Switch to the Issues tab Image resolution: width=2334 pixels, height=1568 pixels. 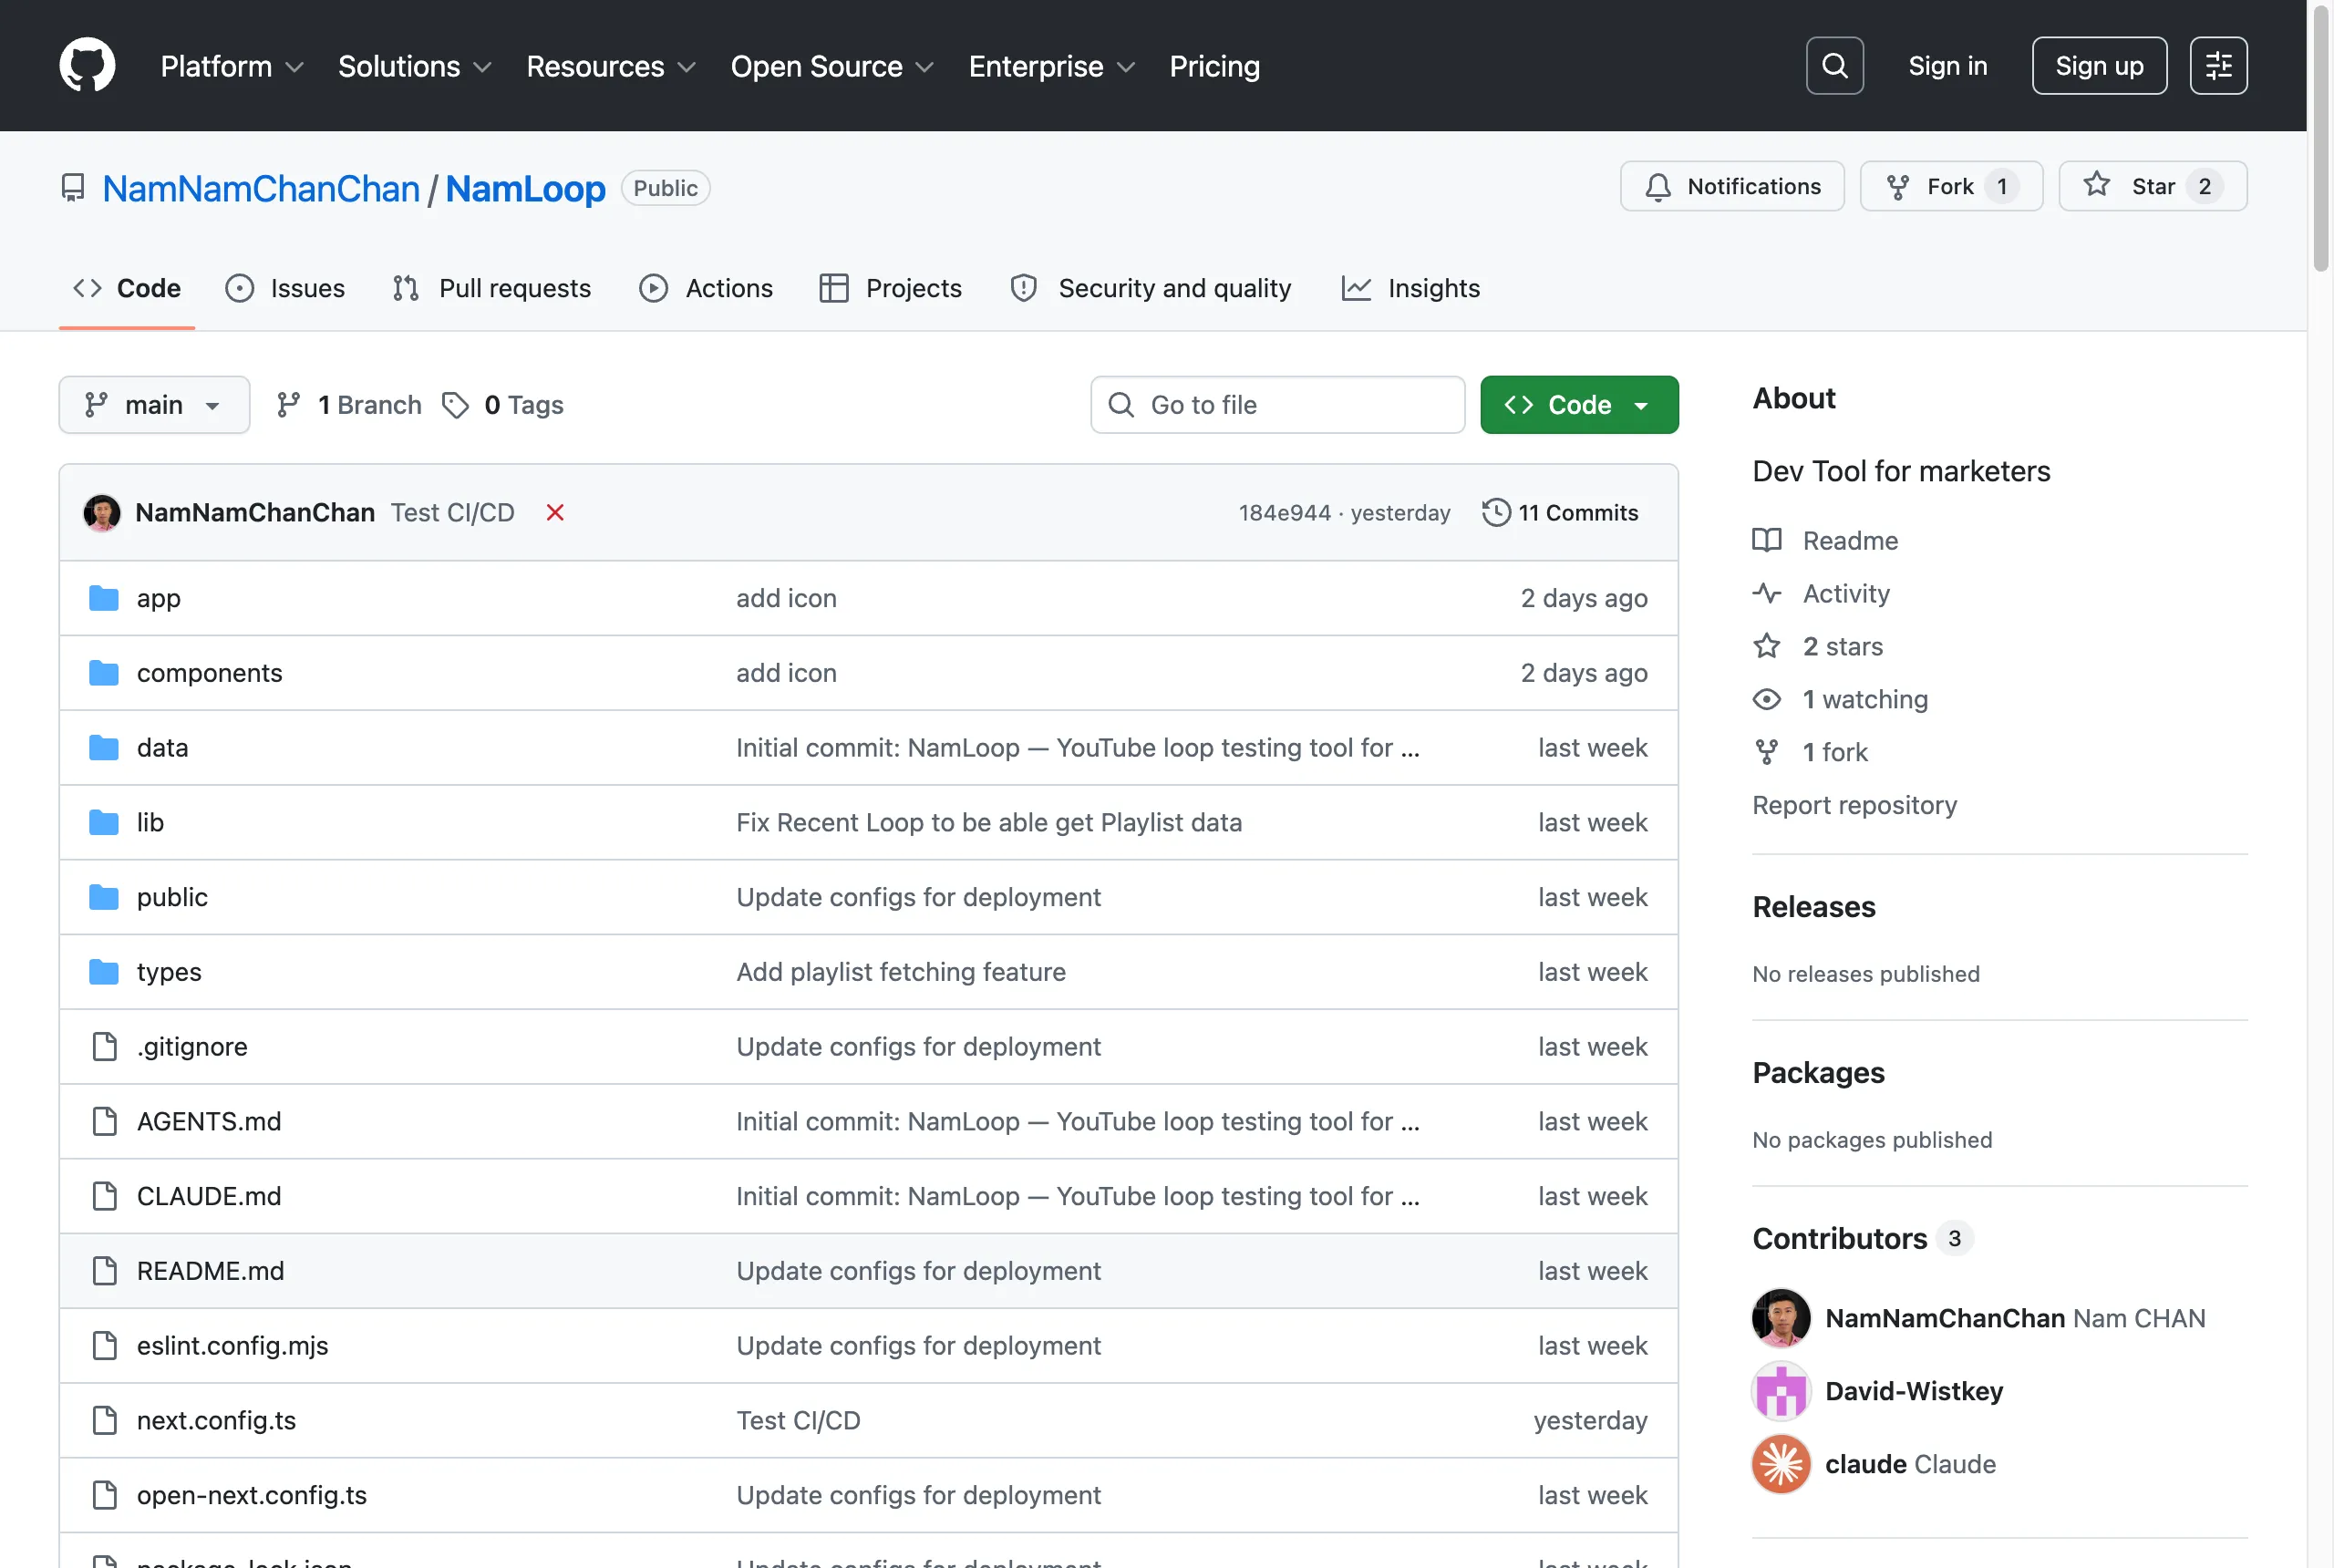[x=286, y=289]
